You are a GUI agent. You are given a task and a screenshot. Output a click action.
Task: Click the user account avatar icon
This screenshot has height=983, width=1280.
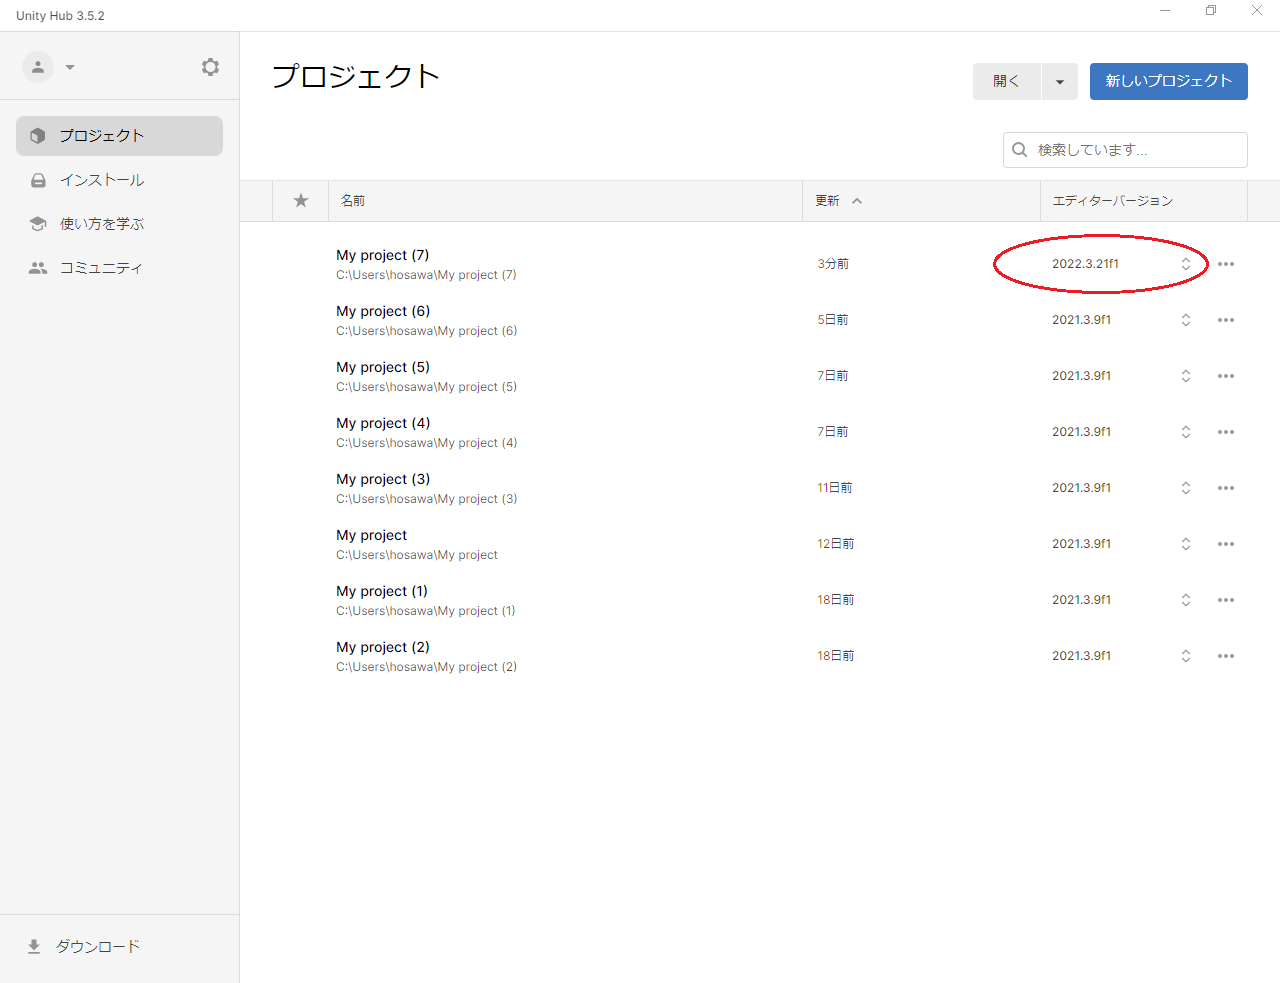click(x=38, y=67)
